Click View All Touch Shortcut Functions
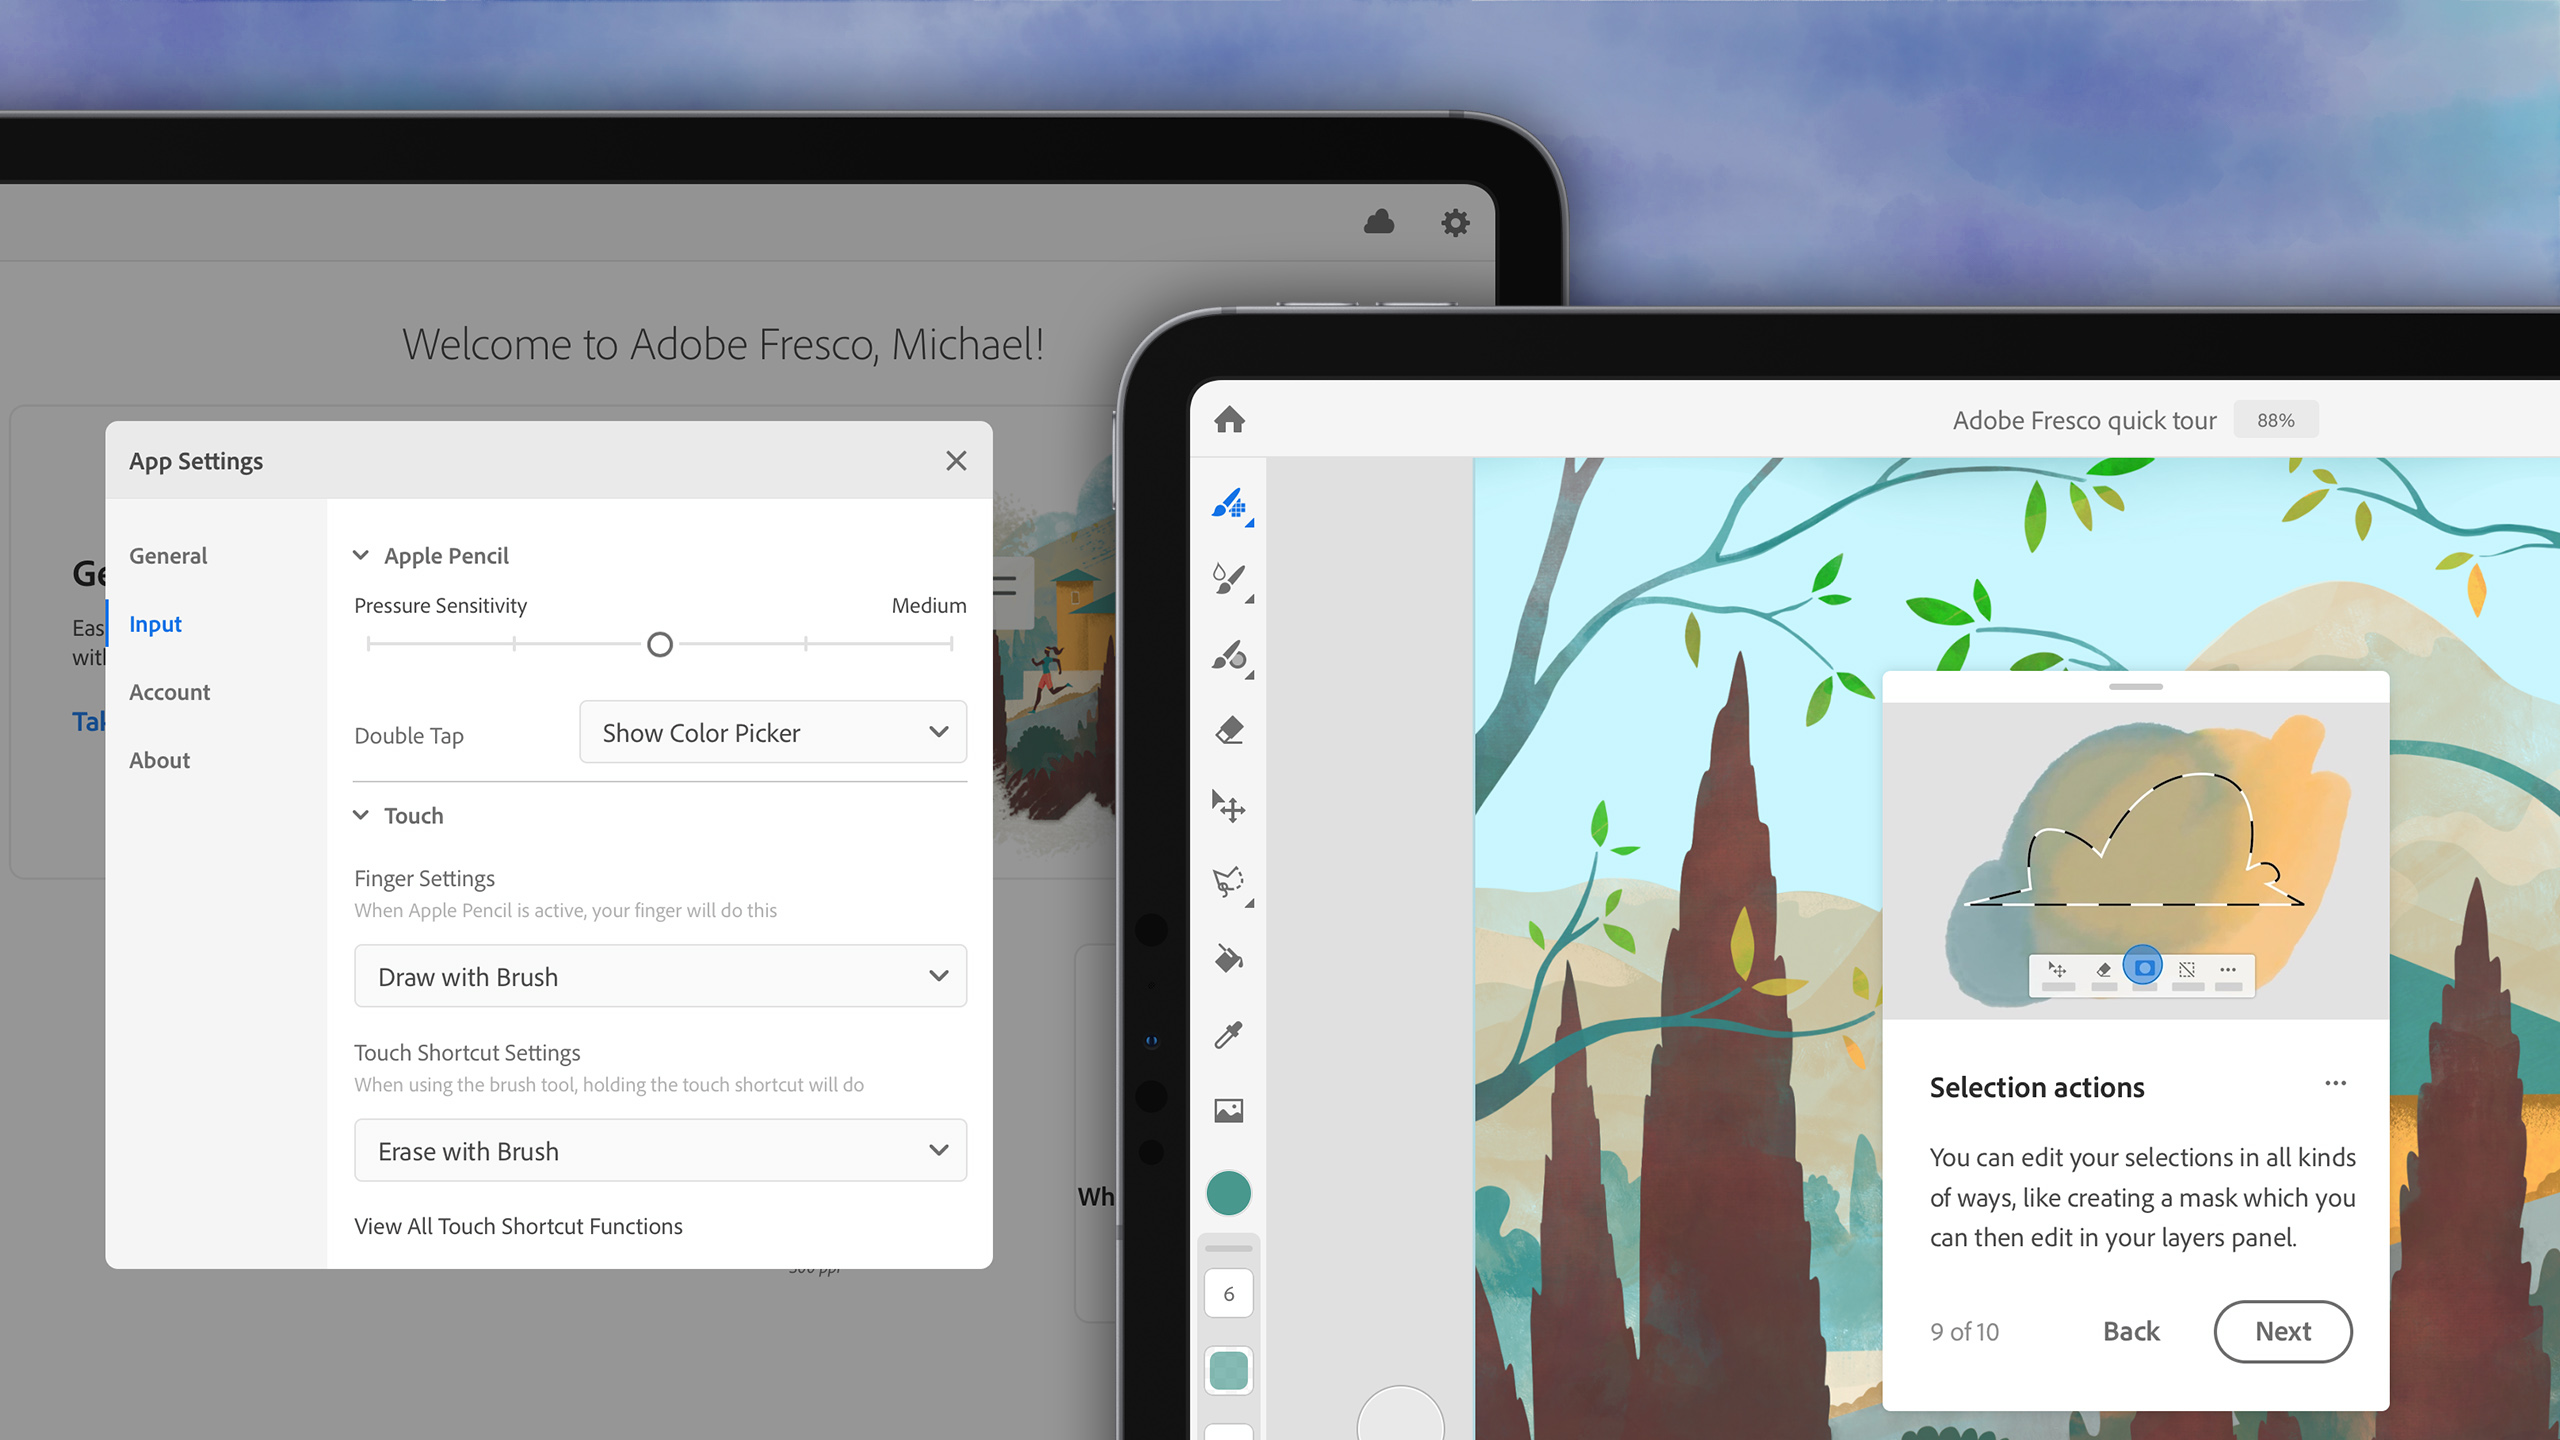The image size is (2560, 1440). tap(517, 1225)
